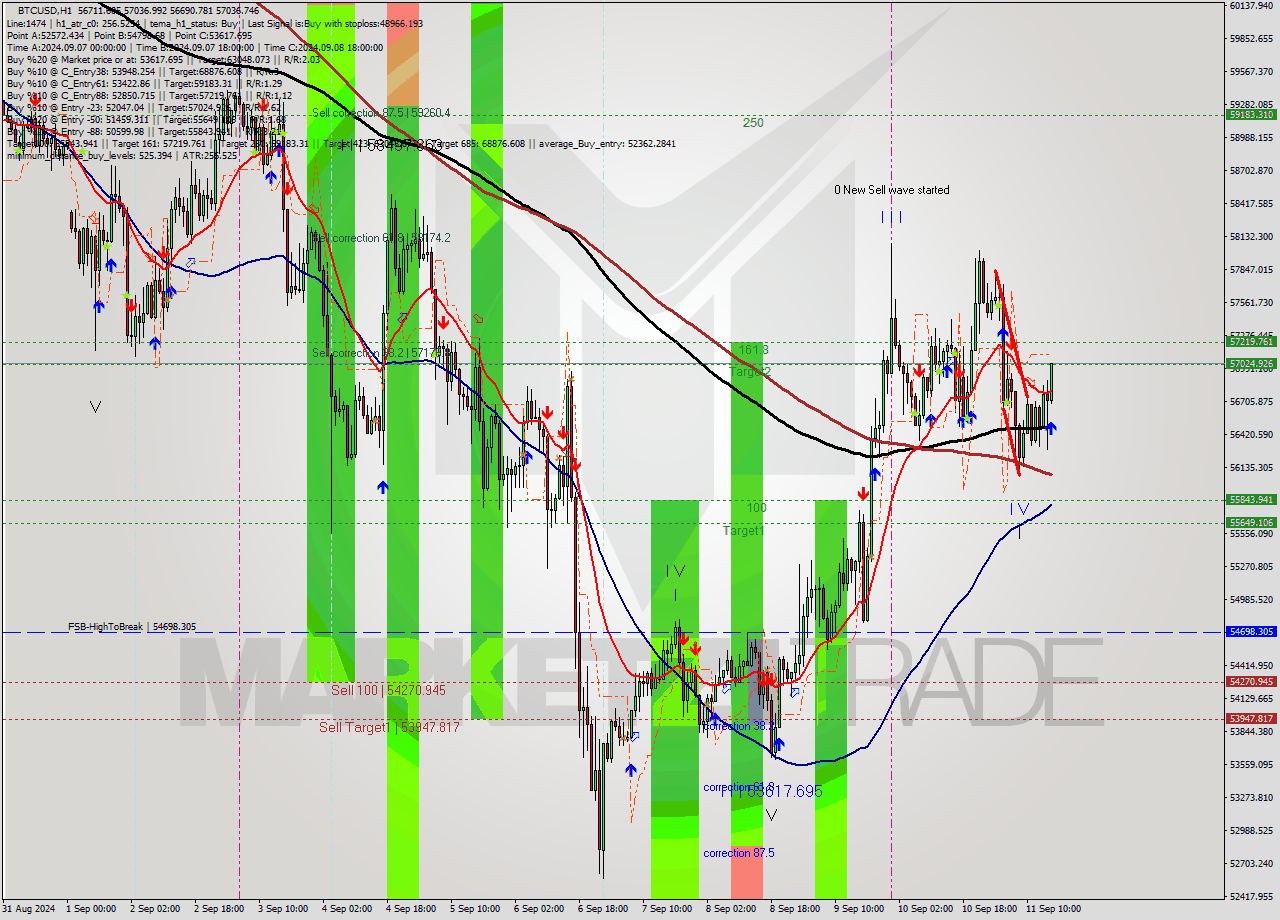This screenshot has height=920, width=1280.
Task: Click the green '250' Fibonacci label
Action: (x=753, y=123)
